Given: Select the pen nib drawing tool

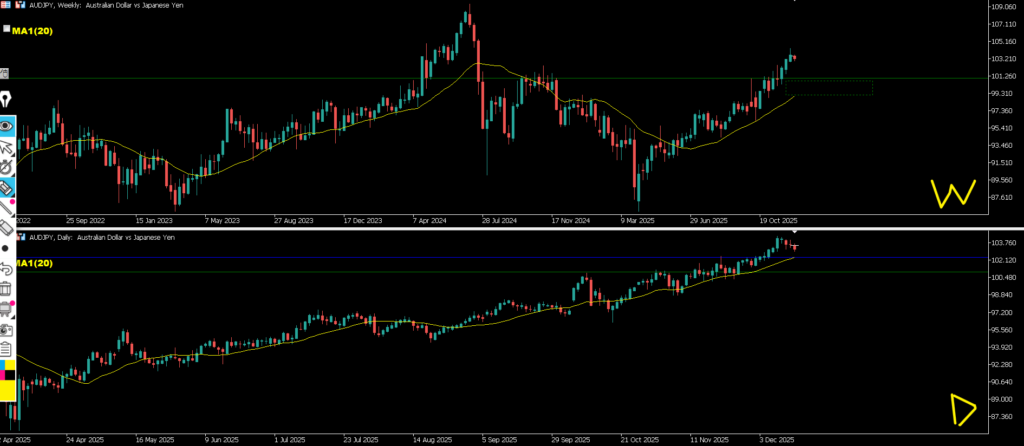Looking at the screenshot, I should click(6, 101).
